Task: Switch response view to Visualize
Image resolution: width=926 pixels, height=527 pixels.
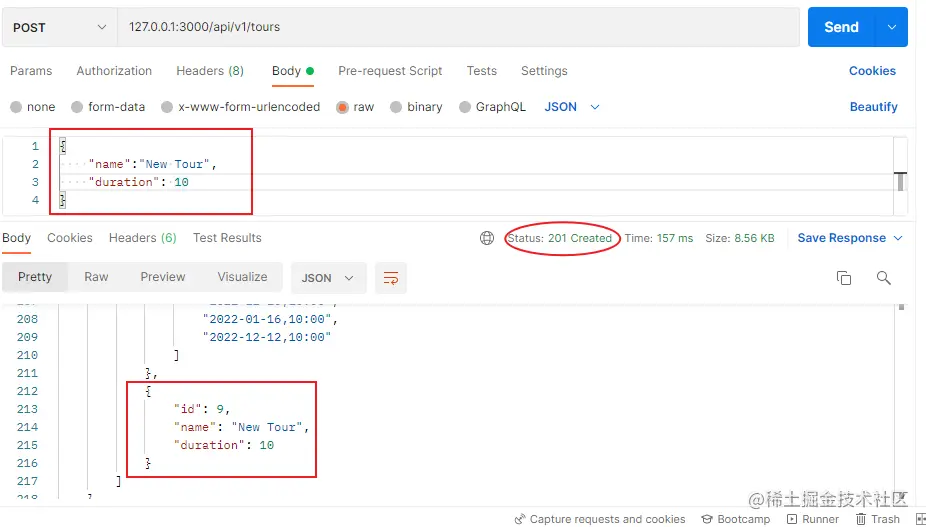Action: (242, 277)
